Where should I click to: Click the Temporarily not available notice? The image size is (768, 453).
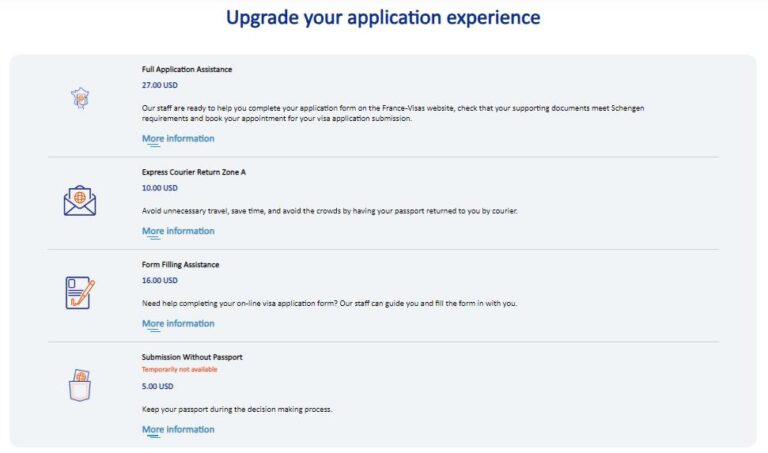(180, 370)
